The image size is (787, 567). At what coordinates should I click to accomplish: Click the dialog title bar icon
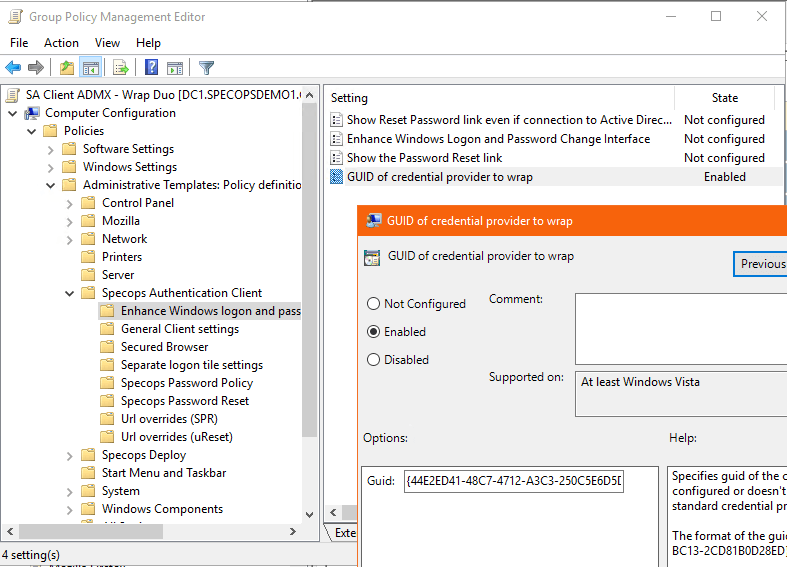point(373,221)
